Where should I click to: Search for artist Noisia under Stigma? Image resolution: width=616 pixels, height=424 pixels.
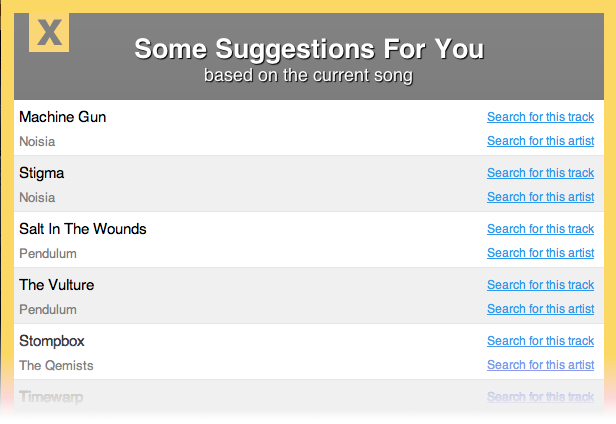(540, 197)
